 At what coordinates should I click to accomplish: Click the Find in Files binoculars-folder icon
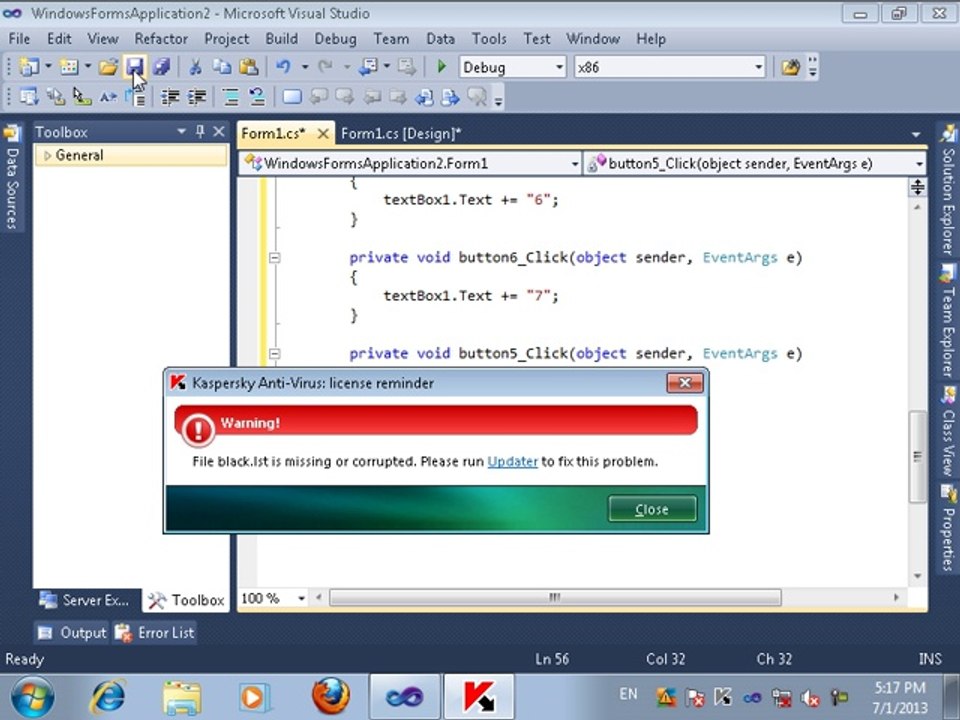pyautogui.click(x=790, y=67)
